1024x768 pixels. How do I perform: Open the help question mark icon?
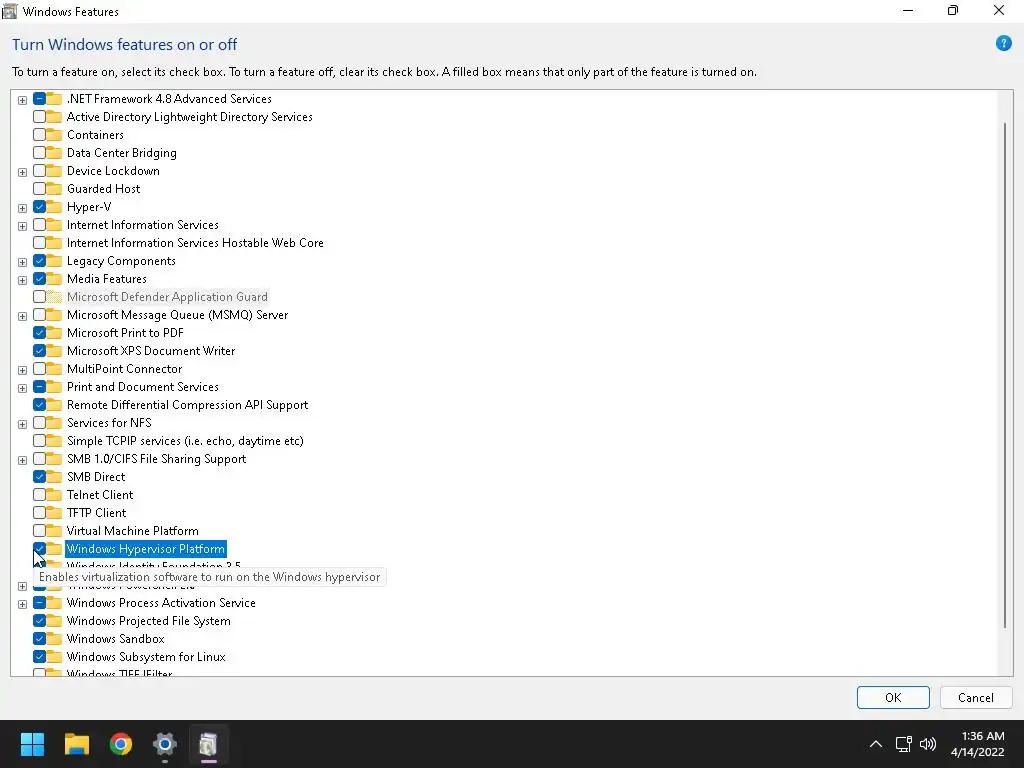[x=1003, y=44]
